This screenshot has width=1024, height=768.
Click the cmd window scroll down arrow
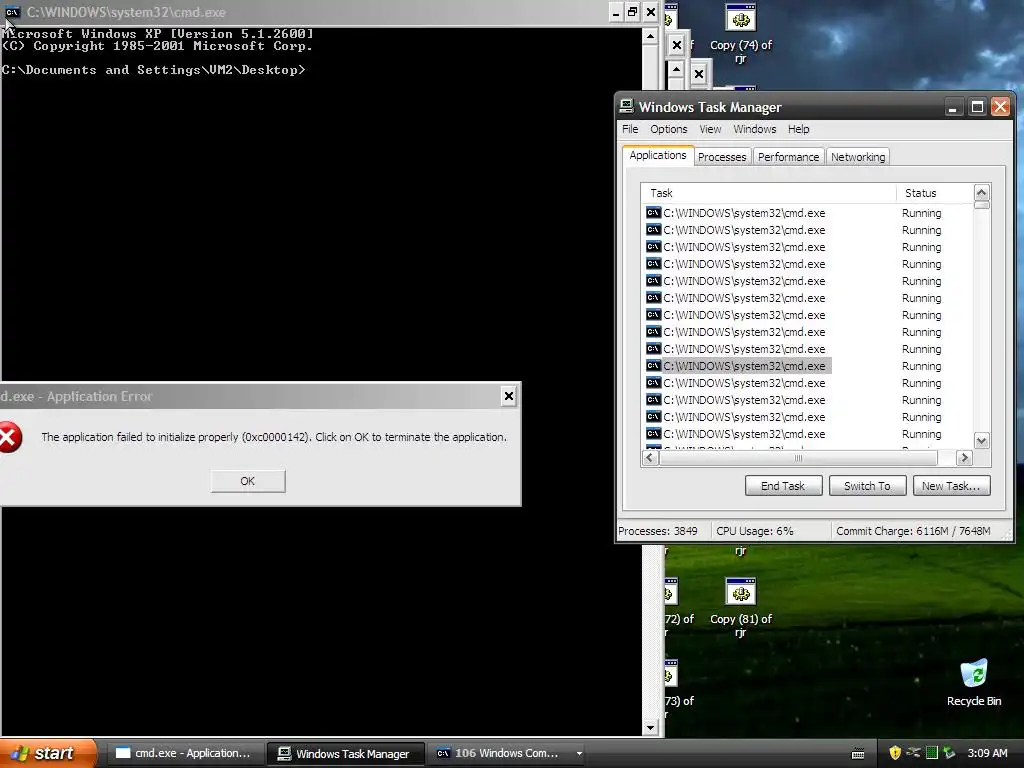650,727
